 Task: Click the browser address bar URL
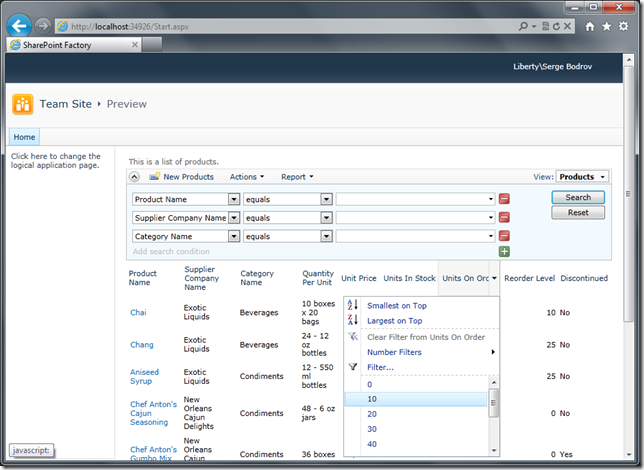click(130, 27)
